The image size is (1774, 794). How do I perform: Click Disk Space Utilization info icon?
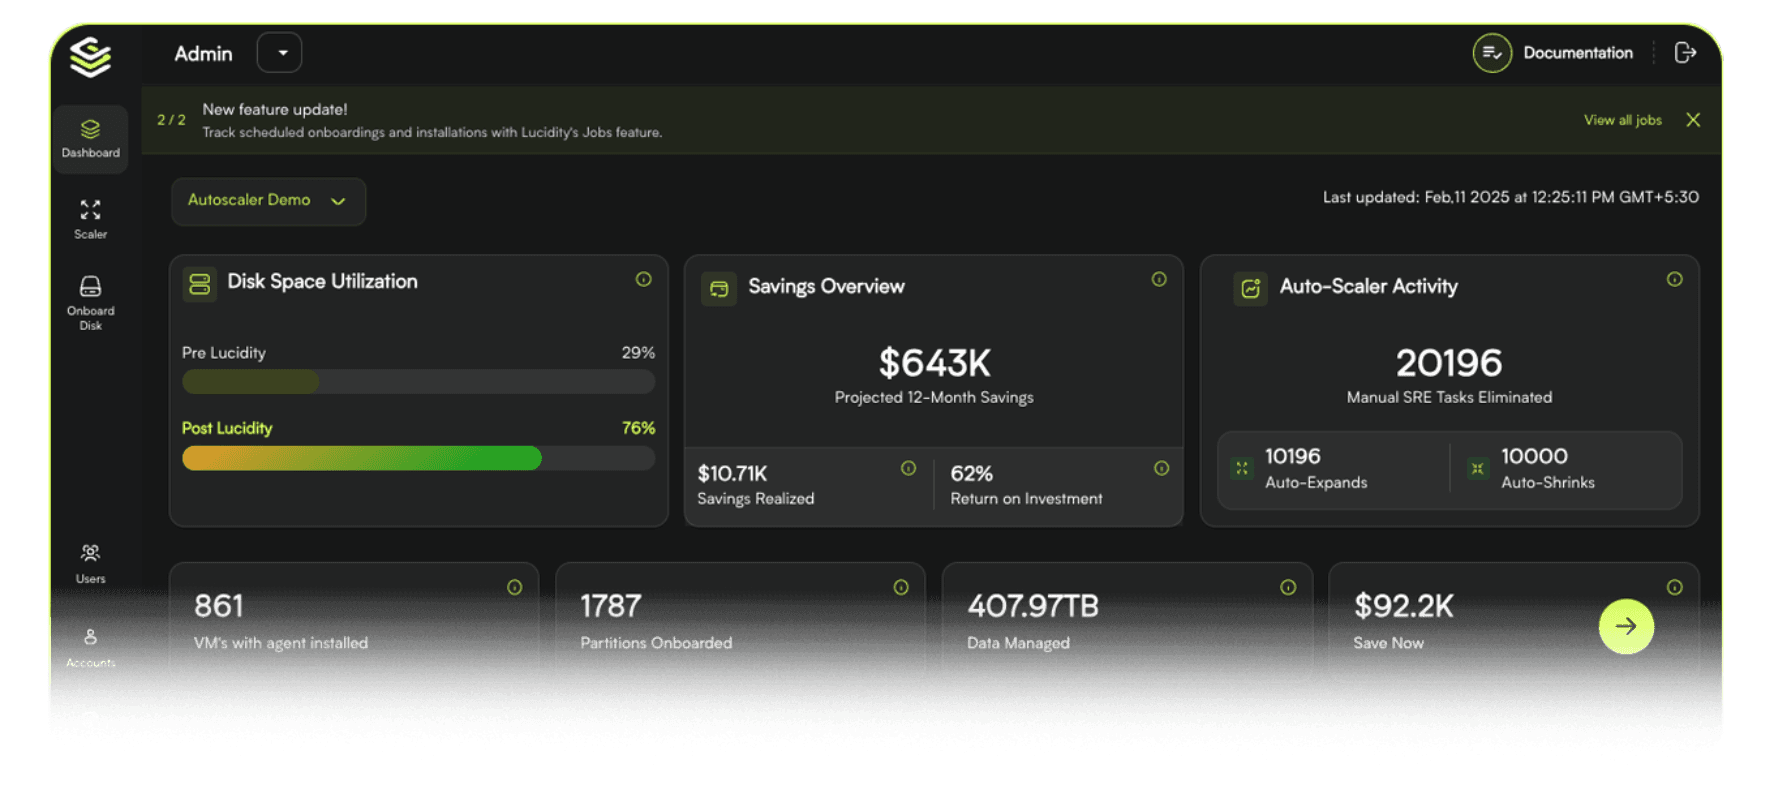click(643, 280)
